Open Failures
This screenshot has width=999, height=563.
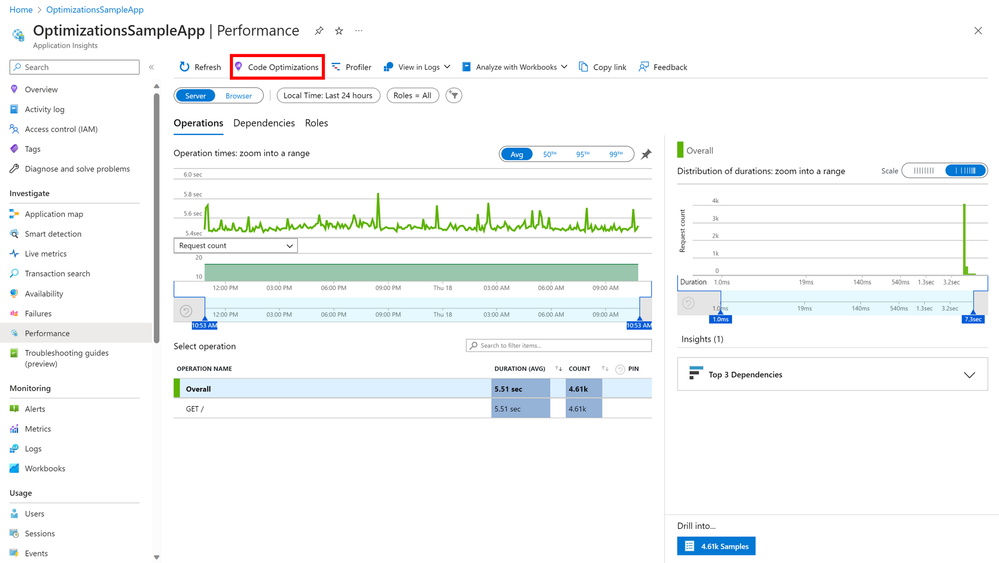click(x=38, y=313)
